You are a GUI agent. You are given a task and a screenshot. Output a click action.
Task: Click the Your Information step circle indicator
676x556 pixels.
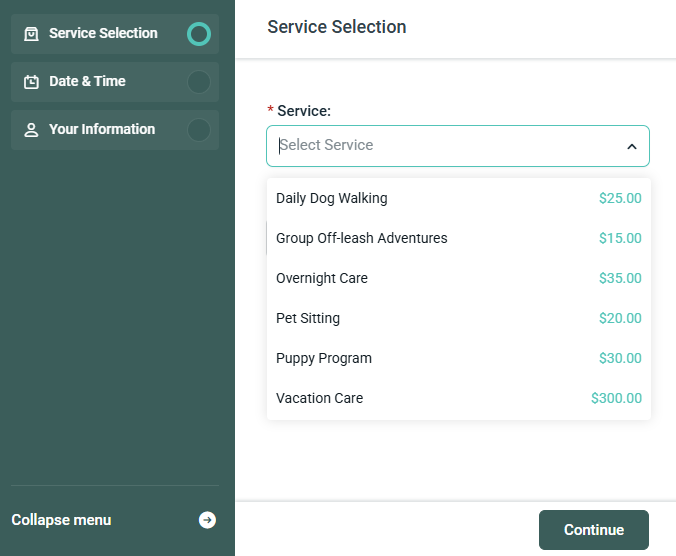pos(199,130)
